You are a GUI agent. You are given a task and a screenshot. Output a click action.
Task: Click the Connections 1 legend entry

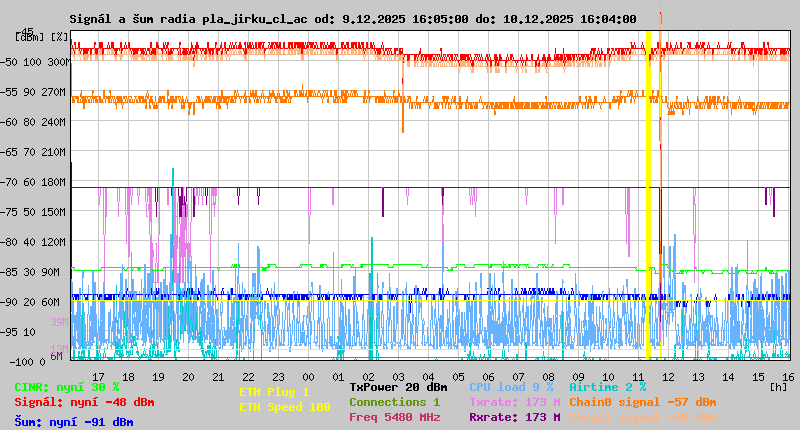(x=394, y=402)
